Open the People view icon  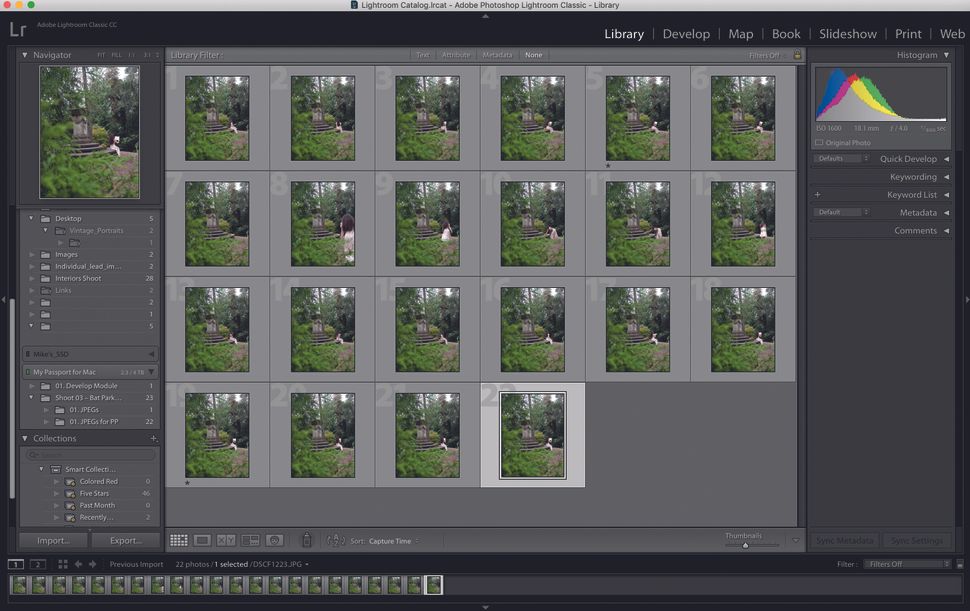point(276,540)
